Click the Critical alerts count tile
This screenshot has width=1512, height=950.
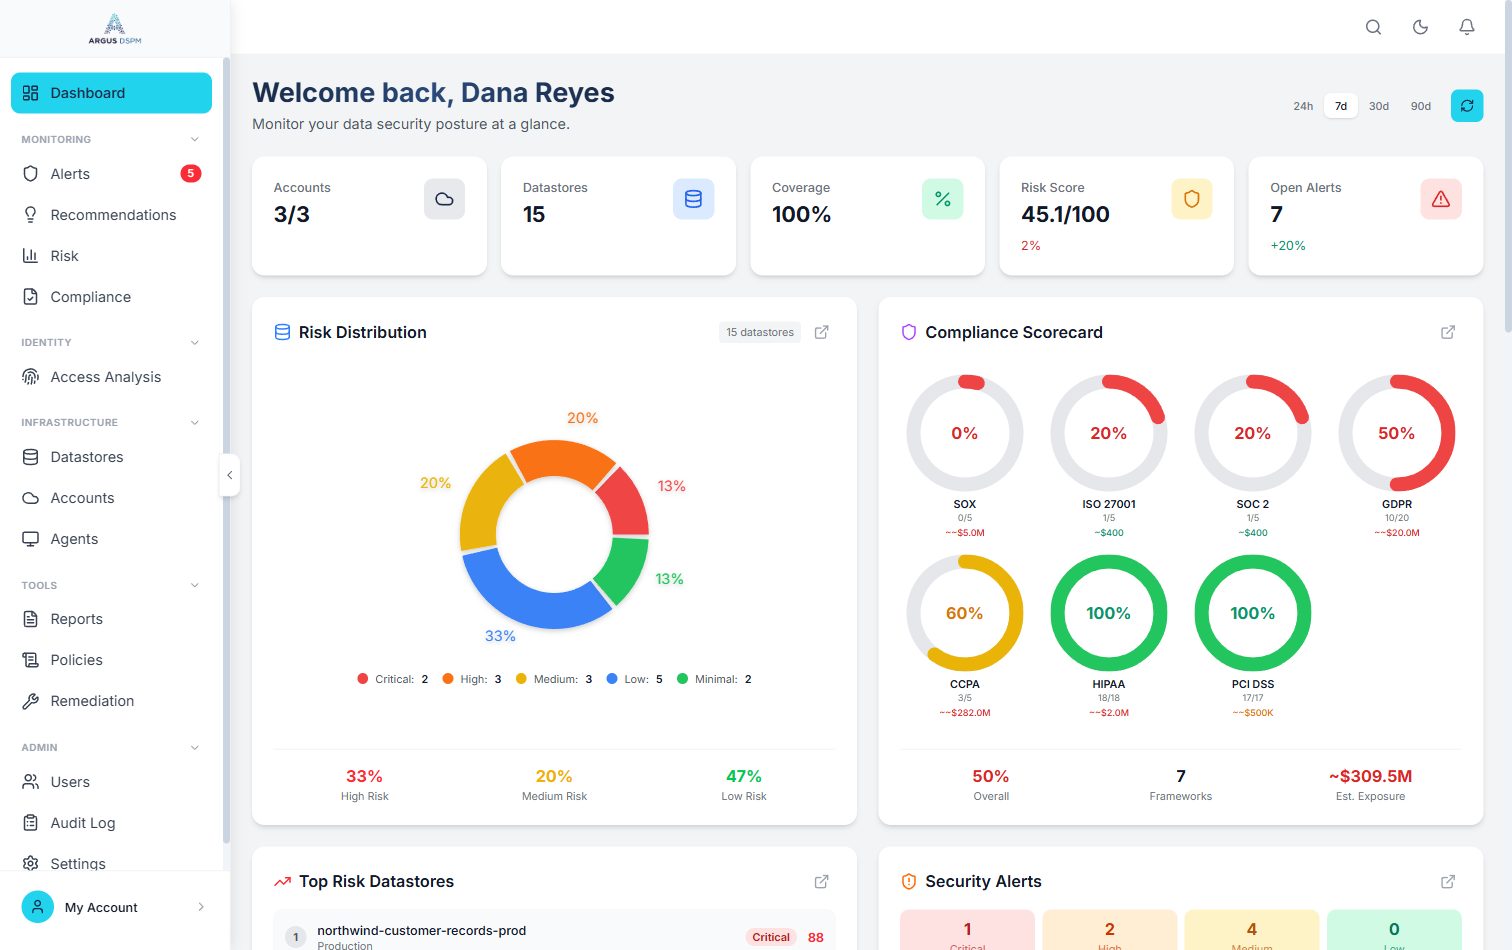tap(967, 930)
